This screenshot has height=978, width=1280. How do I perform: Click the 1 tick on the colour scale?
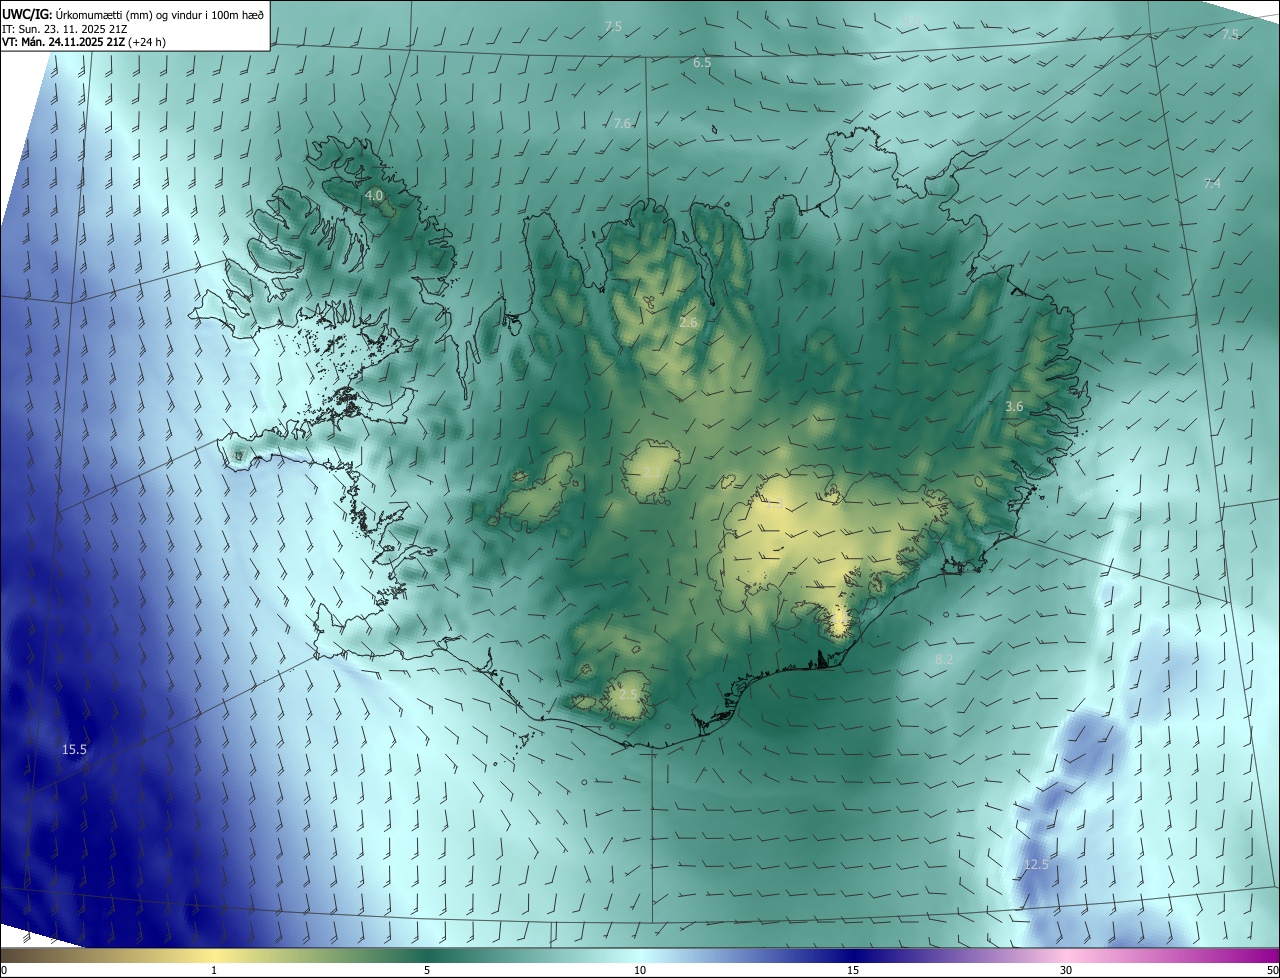point(214,970)
